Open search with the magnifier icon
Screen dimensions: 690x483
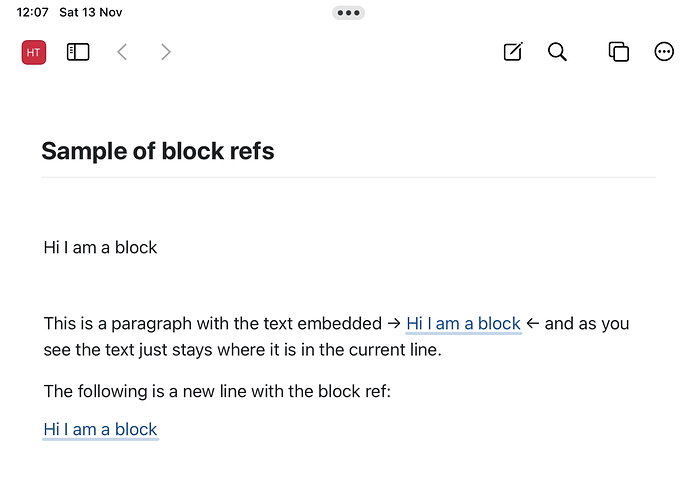pos(557,52)
